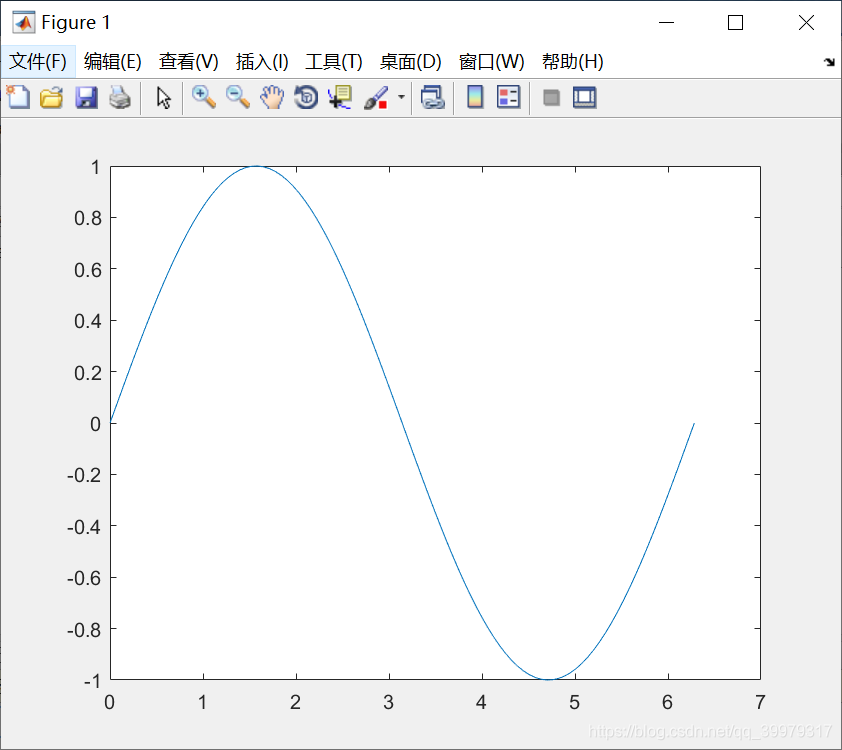842x750 pixels.
Task: Open the 工具(T) menu
Action: (333, 62)
